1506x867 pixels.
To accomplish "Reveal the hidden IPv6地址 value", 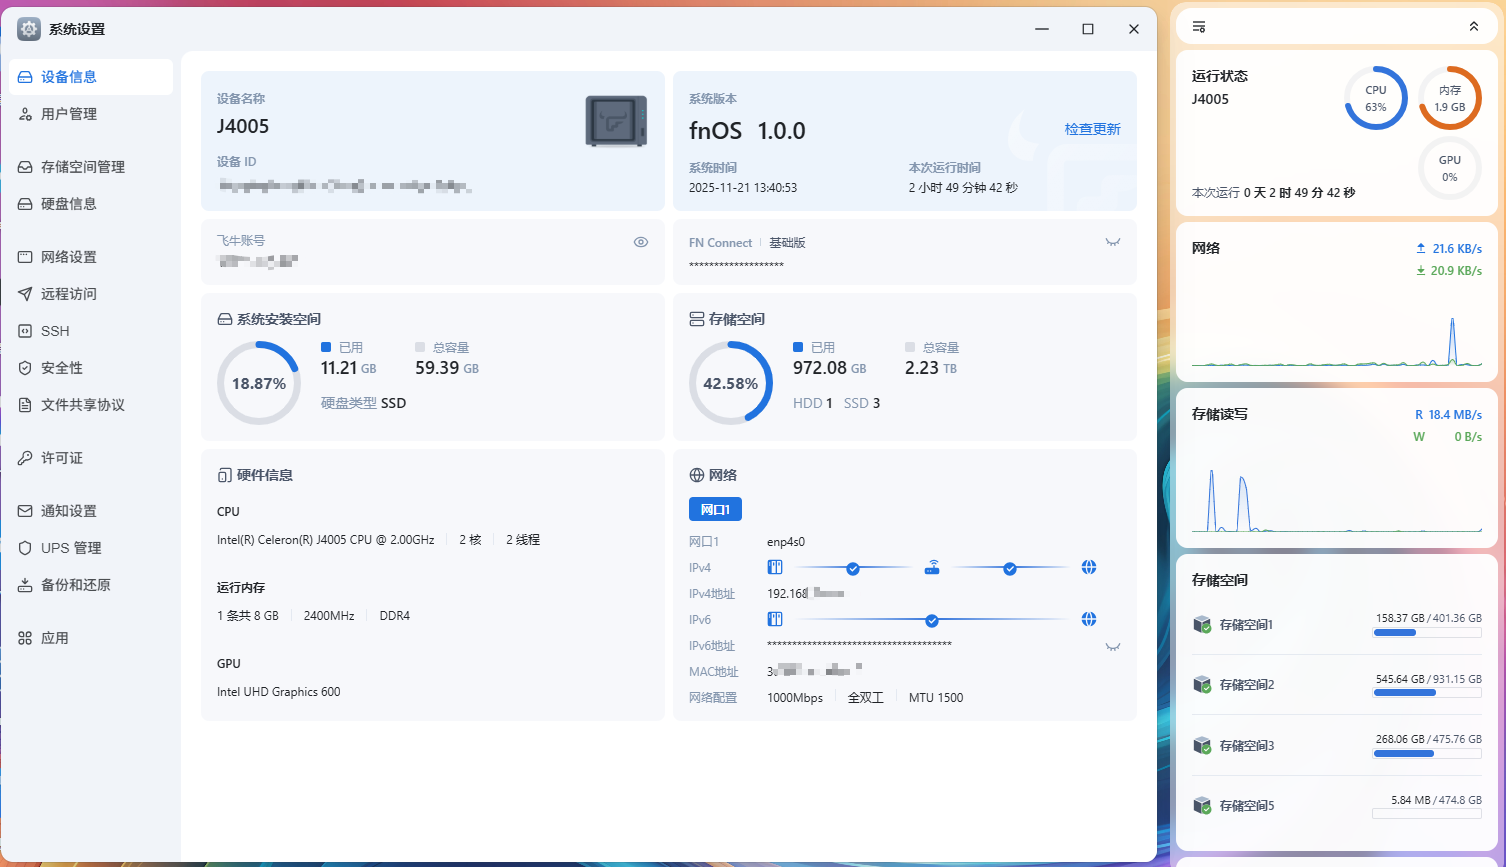I will (1112, 646).
